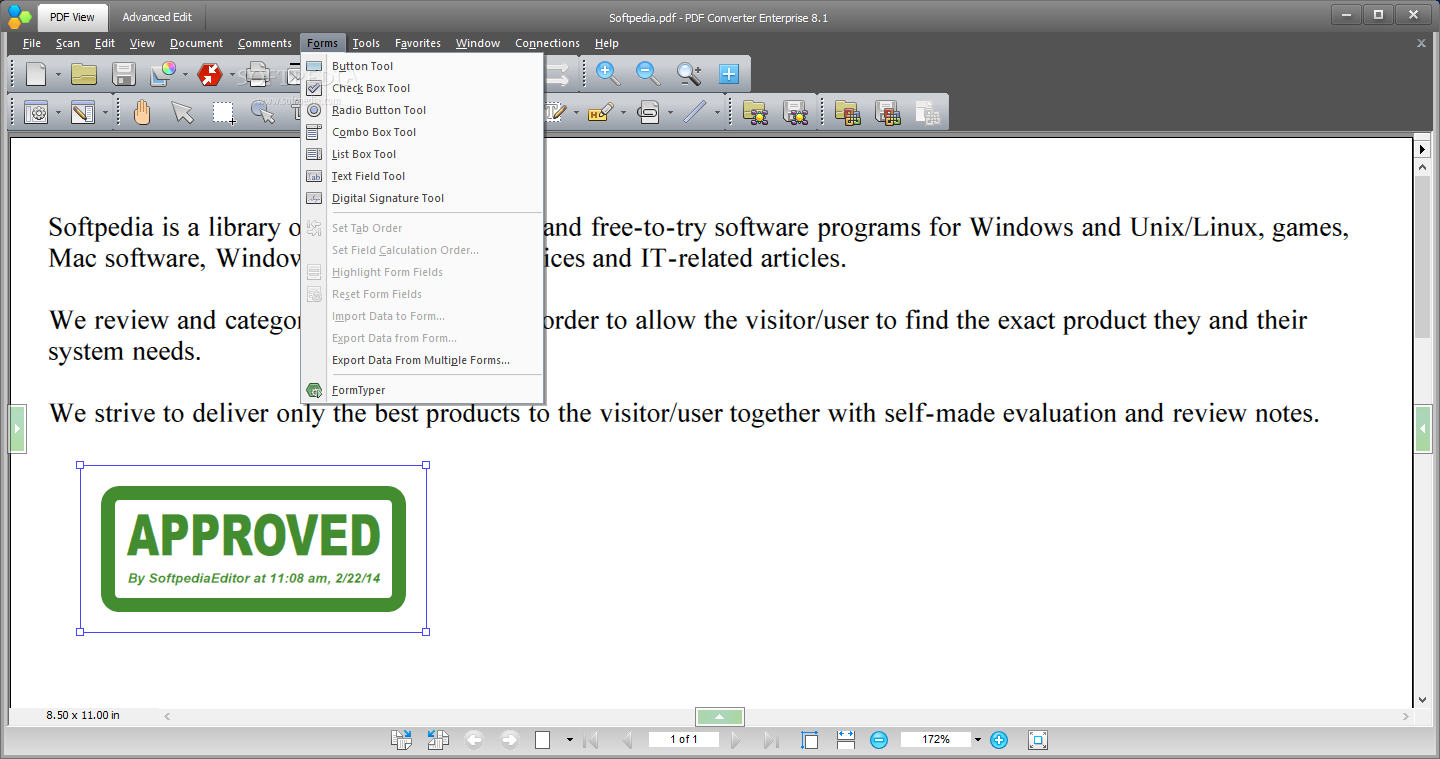Select the arrow Select tool
Image resolution: width=1440 pixels, height=759 pixels.
click(182, 112)
